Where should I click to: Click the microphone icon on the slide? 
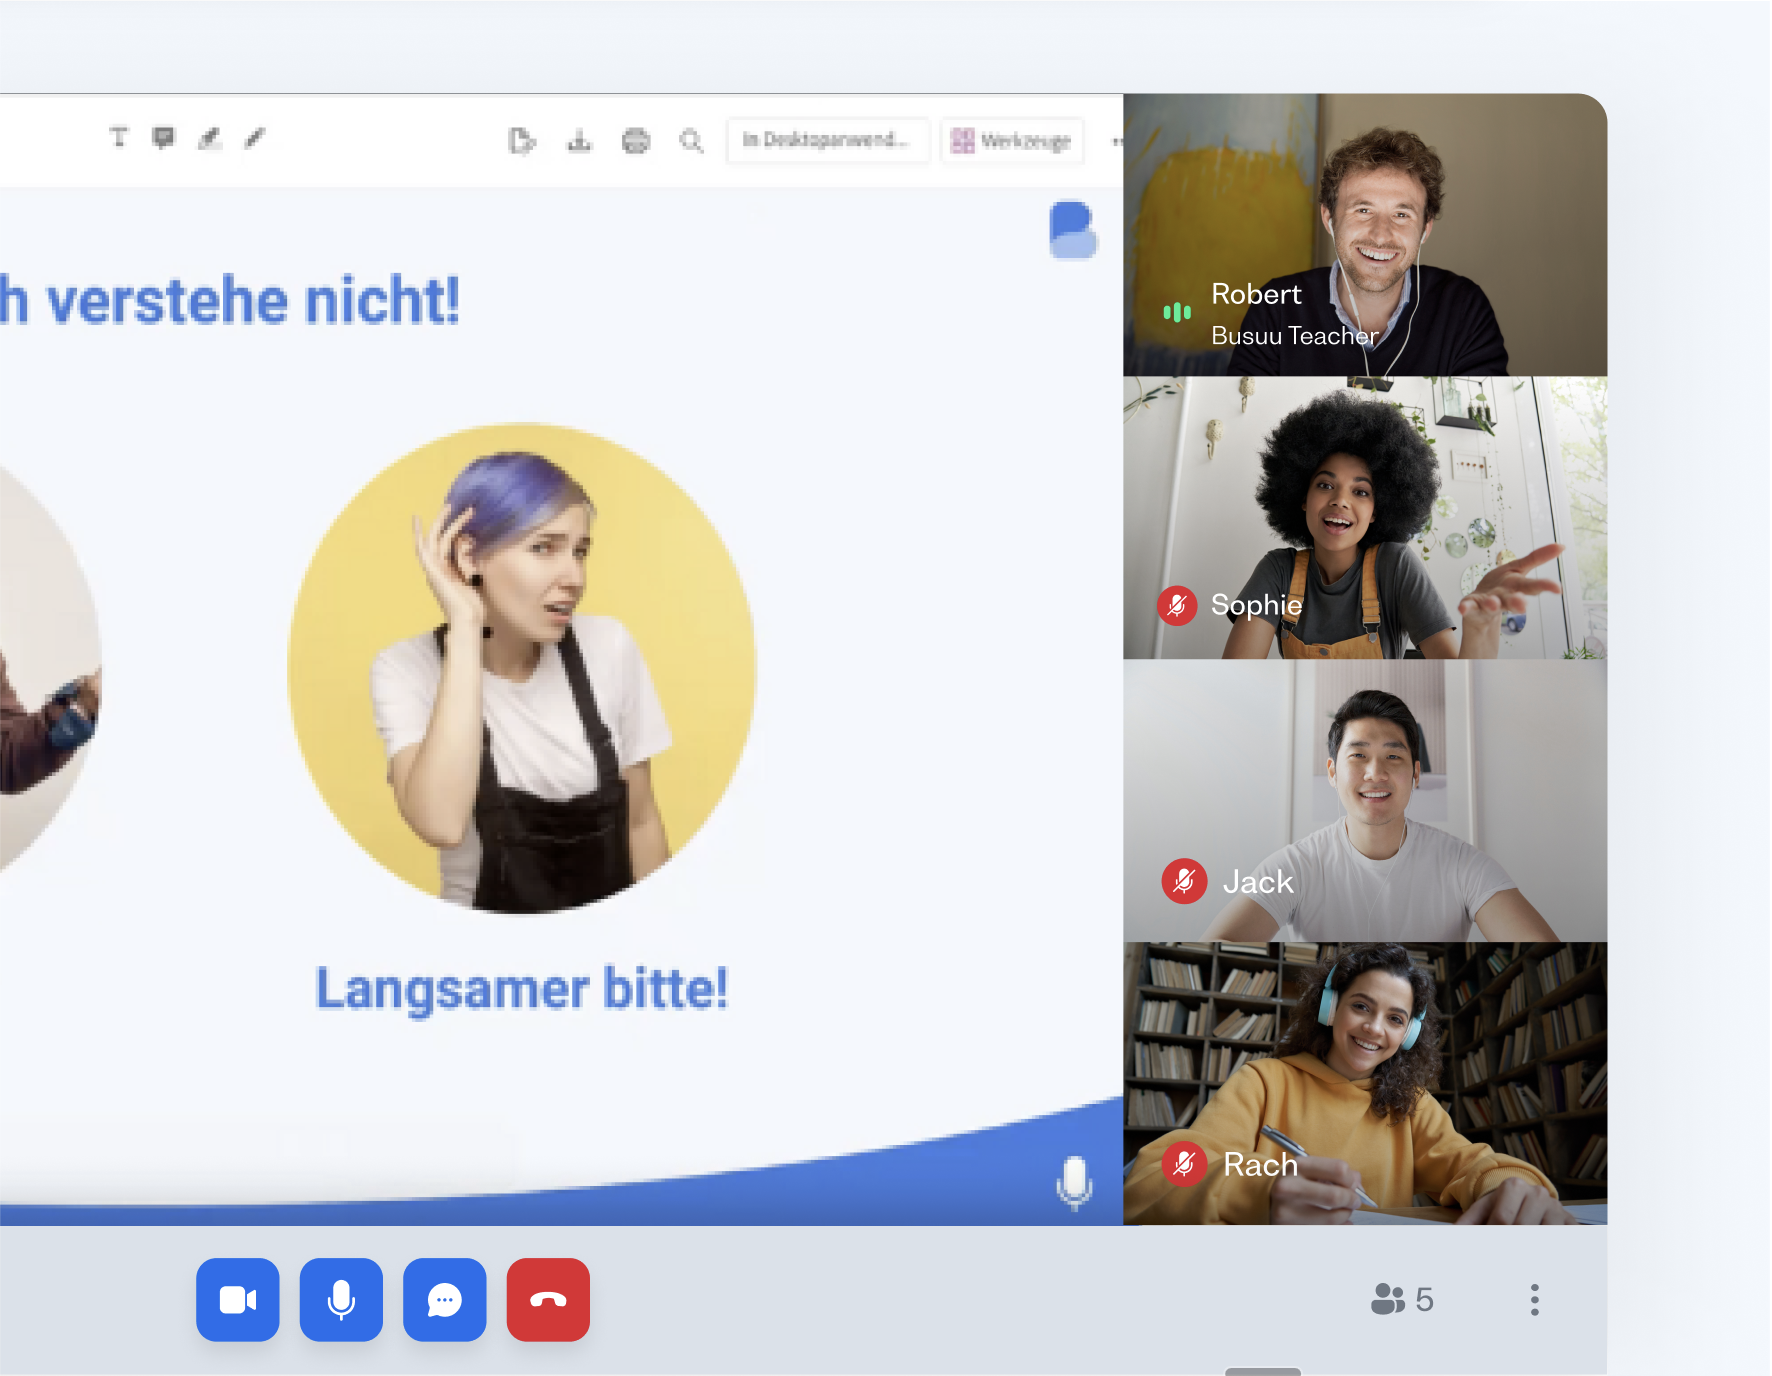tap(1074, 1181)
